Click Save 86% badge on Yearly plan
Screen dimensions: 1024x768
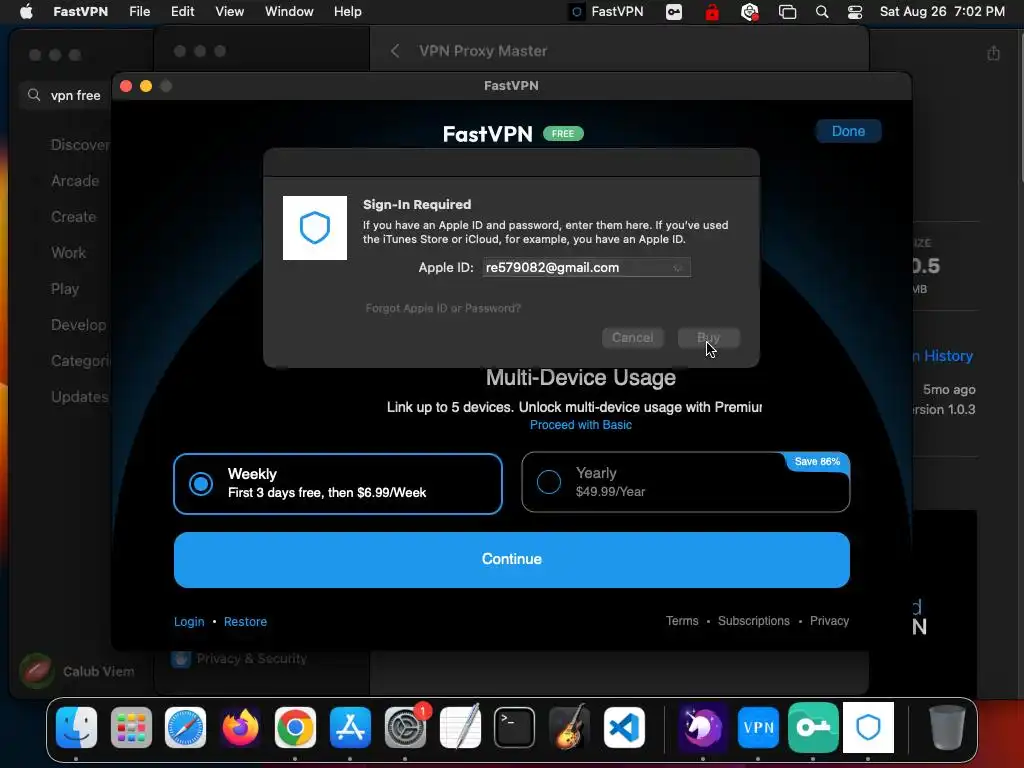coord(817,462)
